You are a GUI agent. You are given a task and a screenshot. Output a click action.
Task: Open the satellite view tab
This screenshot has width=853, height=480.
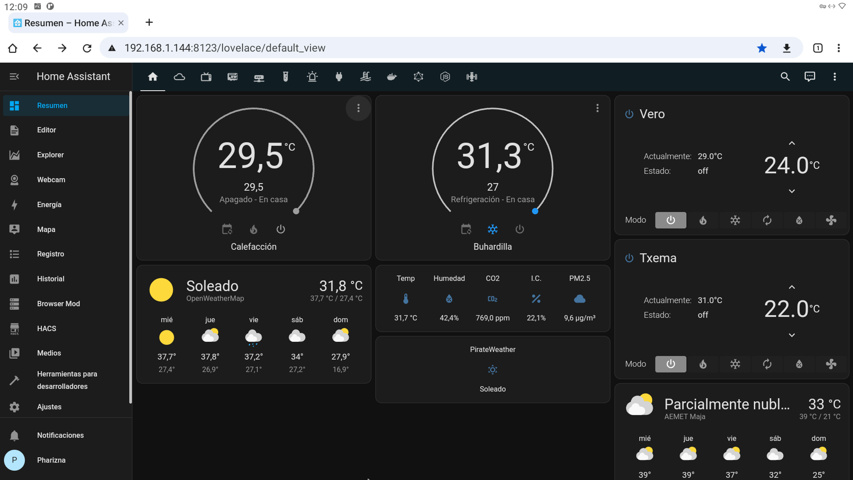(472, 77)
